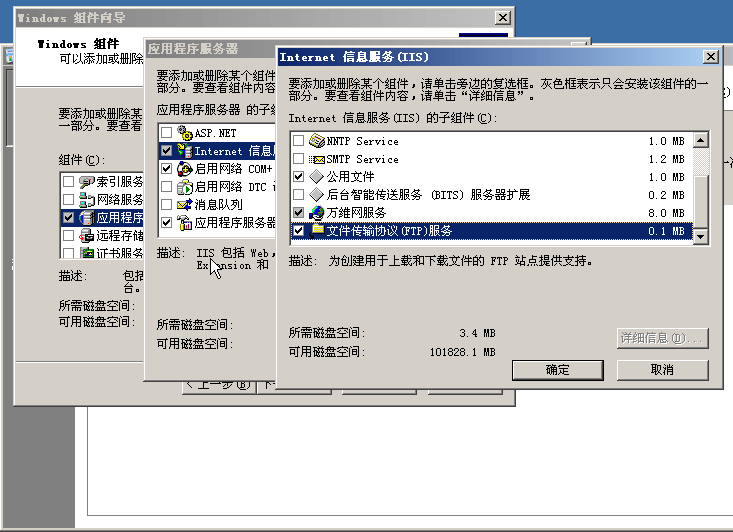Viewport: 733px width, 532px height.
Task: Enable the SMTP Service checkbox
Action: (298, 159)
